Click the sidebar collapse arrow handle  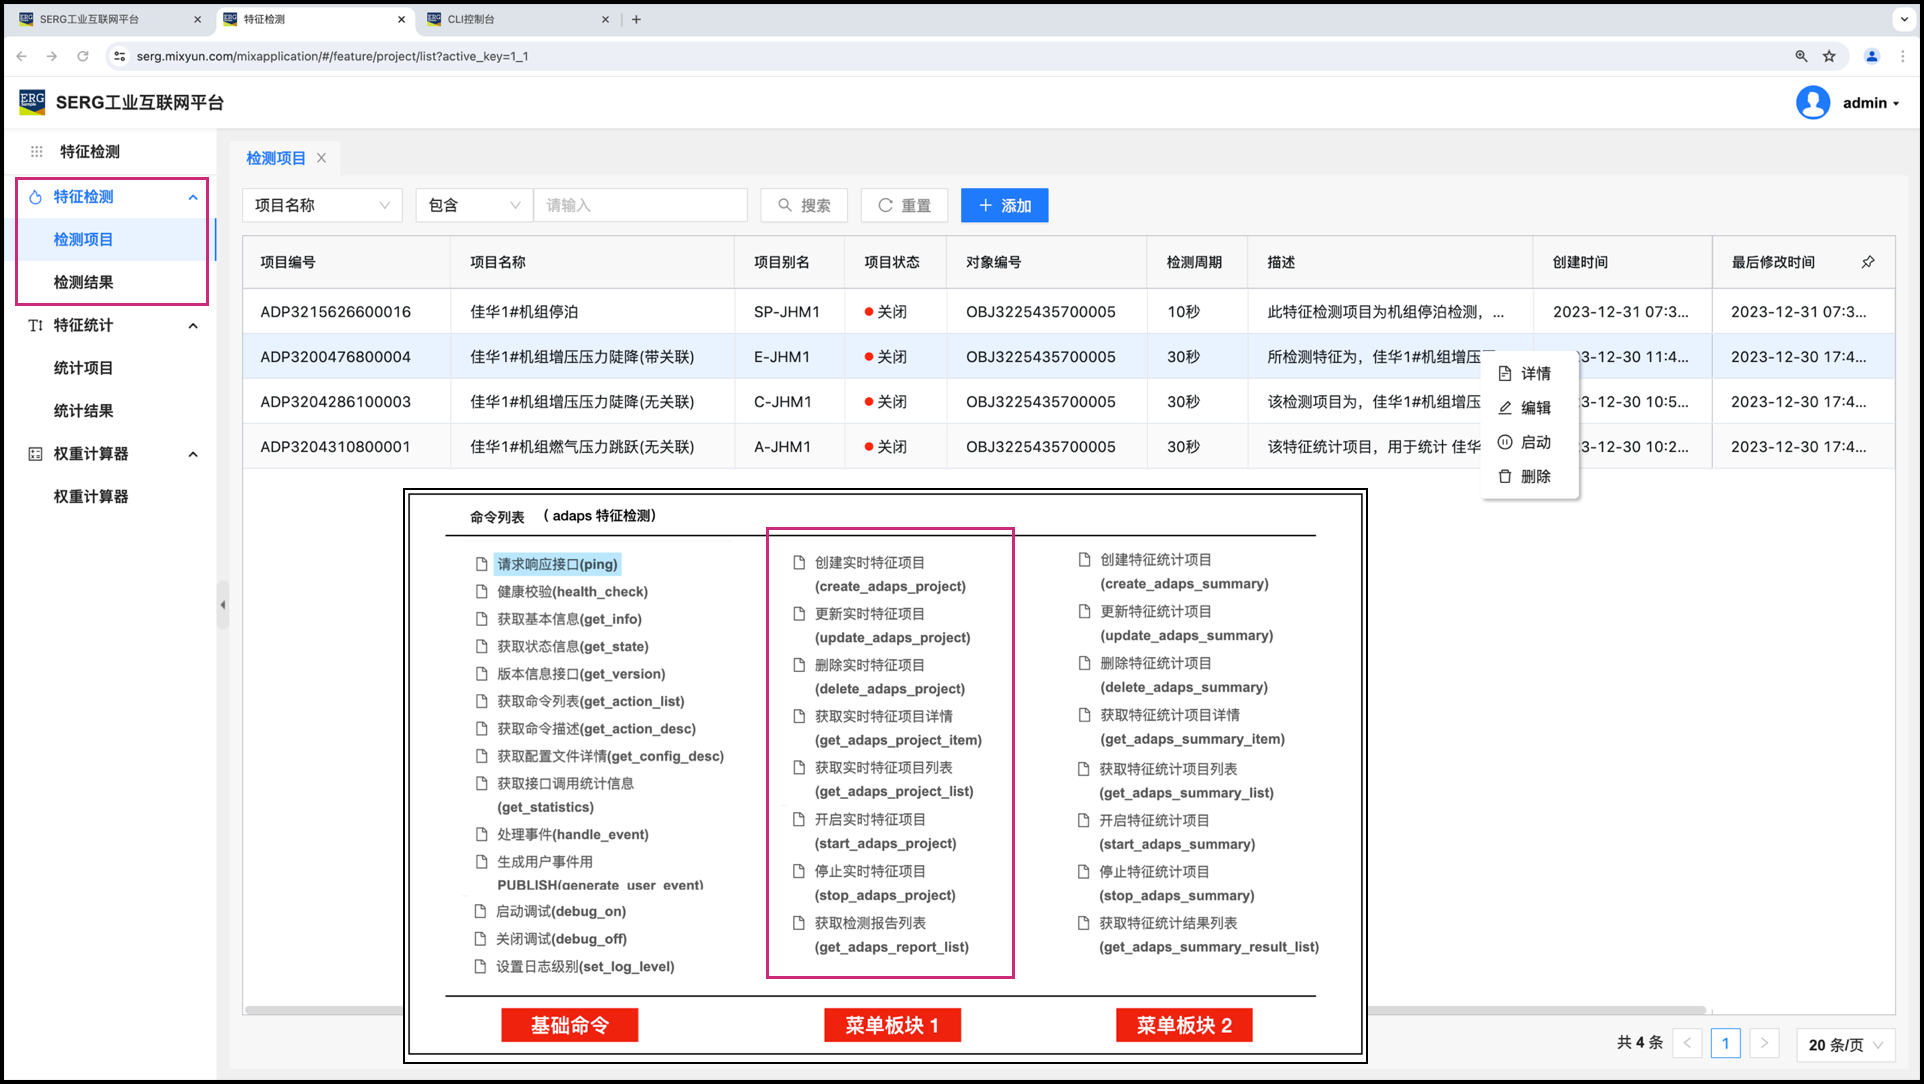coord(223,605)
